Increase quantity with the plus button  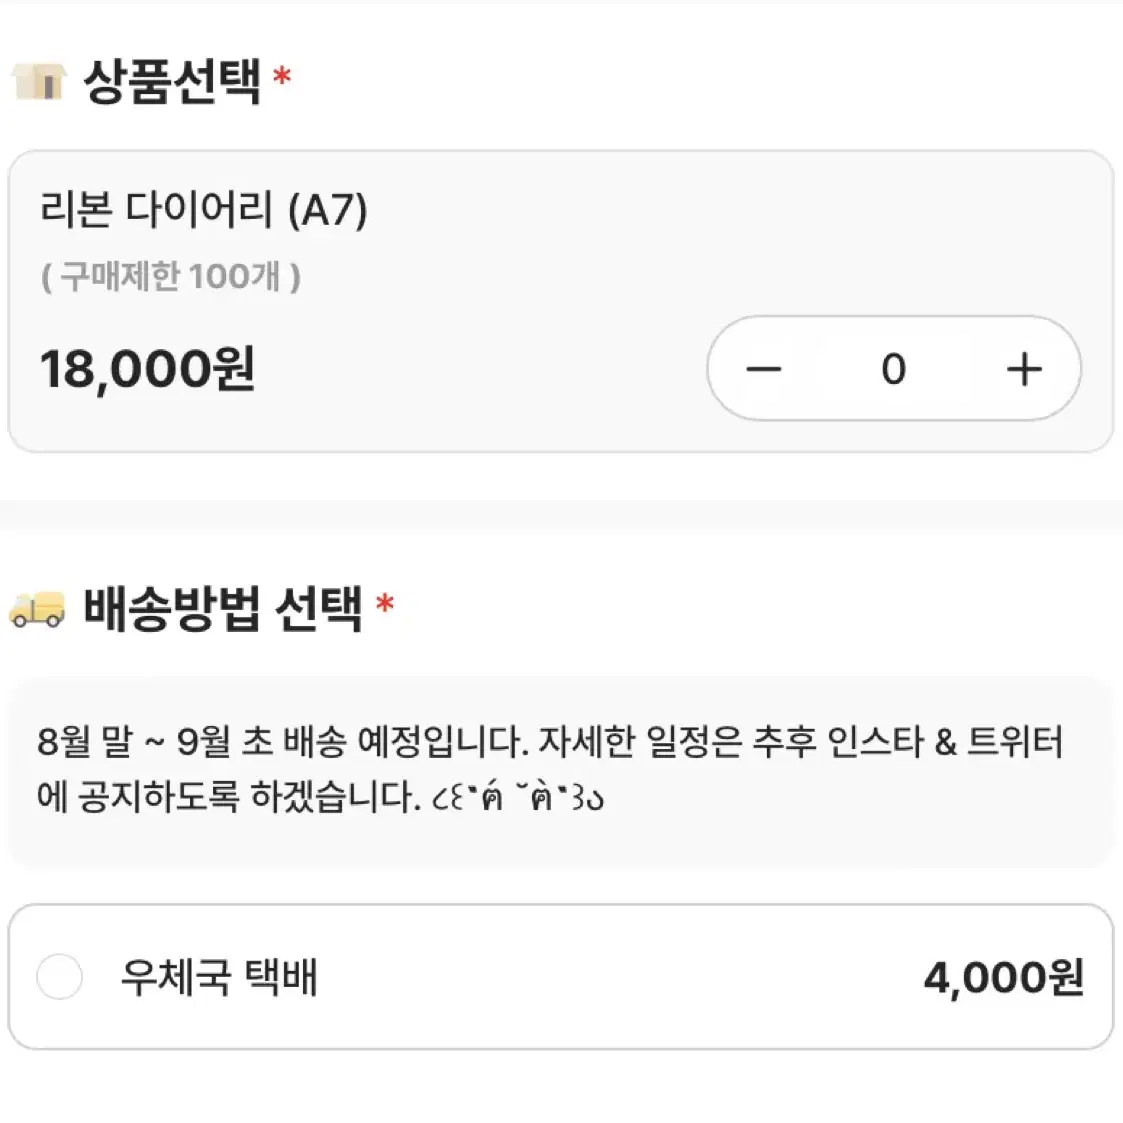tap(1023, 369)
